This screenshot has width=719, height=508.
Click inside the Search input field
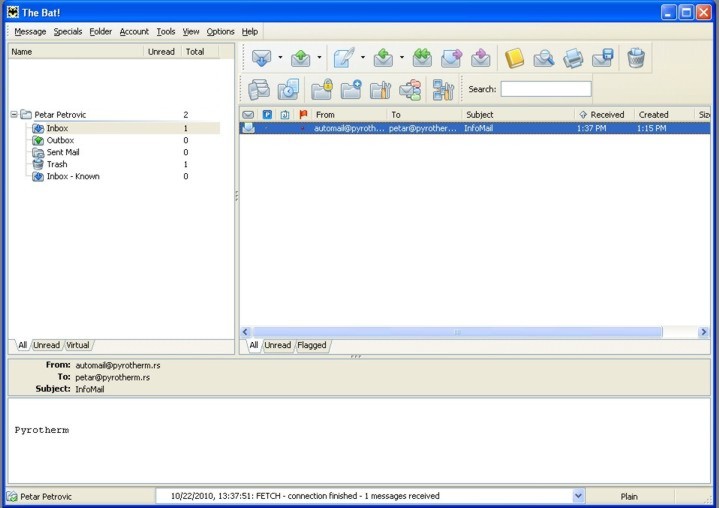[x=546, y=89]
